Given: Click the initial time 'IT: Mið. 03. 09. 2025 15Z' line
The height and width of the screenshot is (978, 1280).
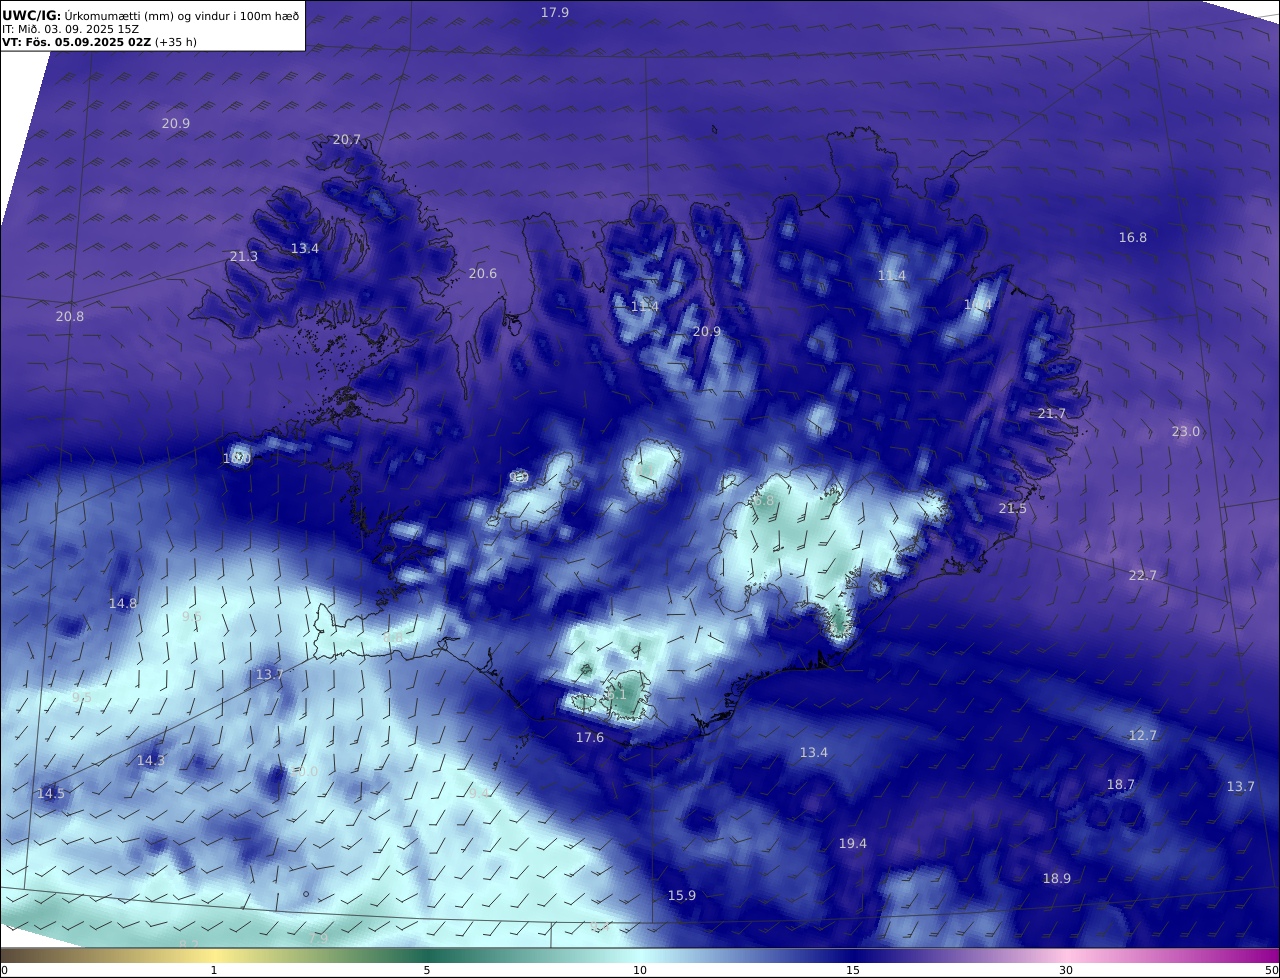Looking at the screenshot, I should point(70,29).
